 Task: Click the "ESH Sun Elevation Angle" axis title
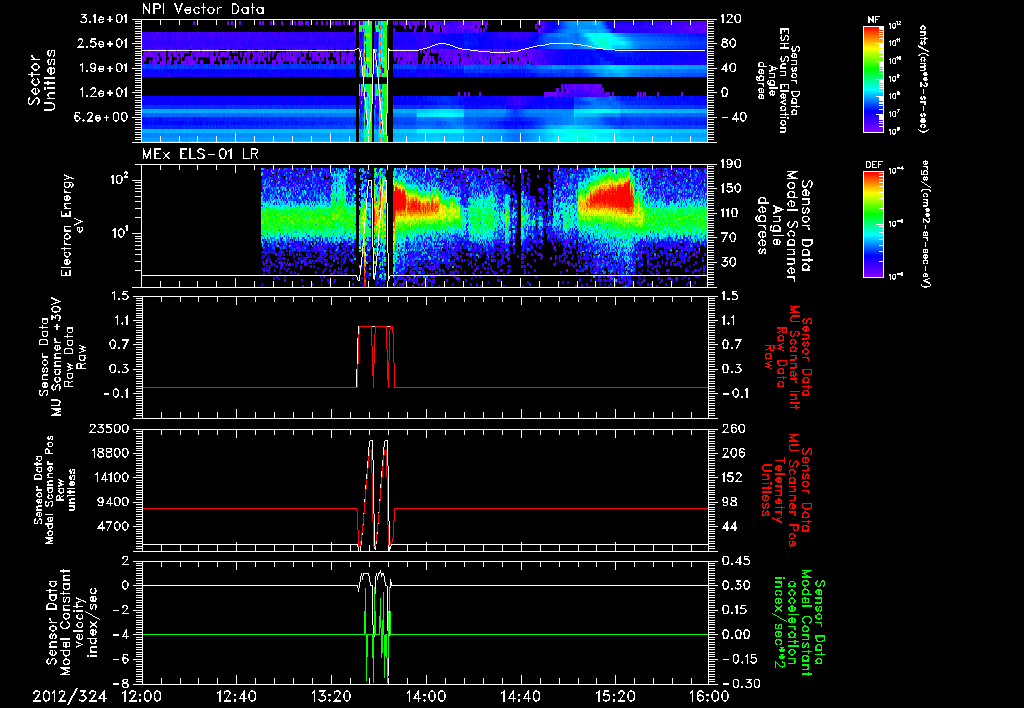click(777, 80)
